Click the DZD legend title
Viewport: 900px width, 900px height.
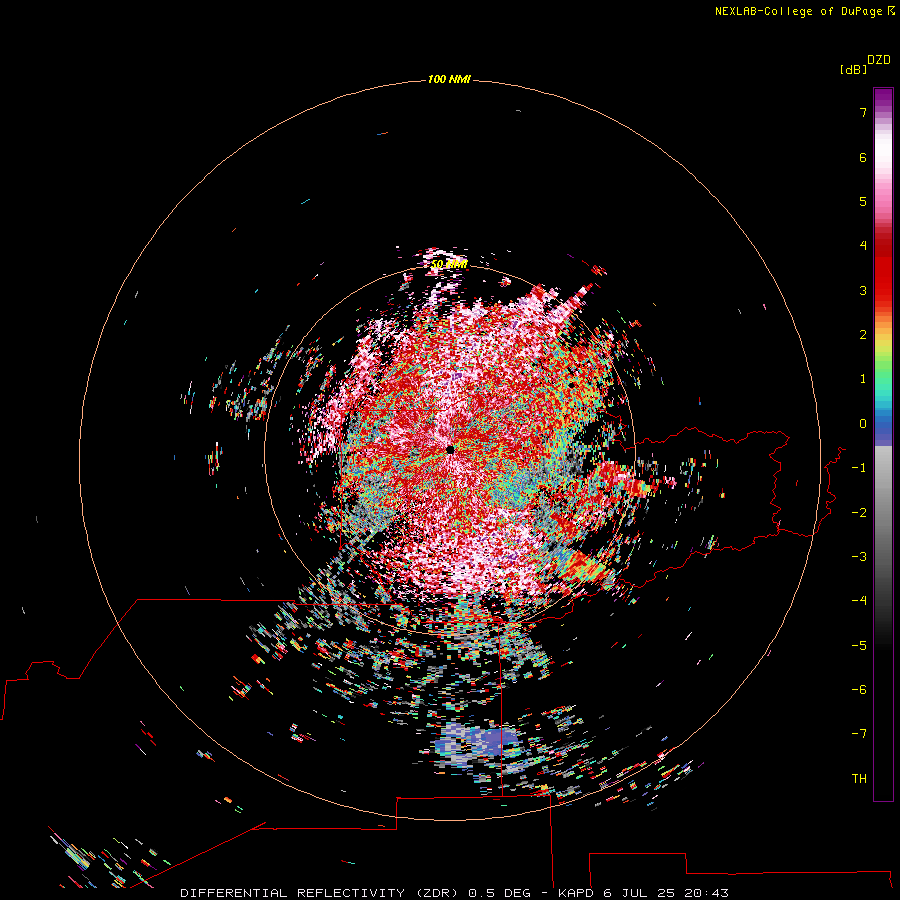[x=879, y=60]
